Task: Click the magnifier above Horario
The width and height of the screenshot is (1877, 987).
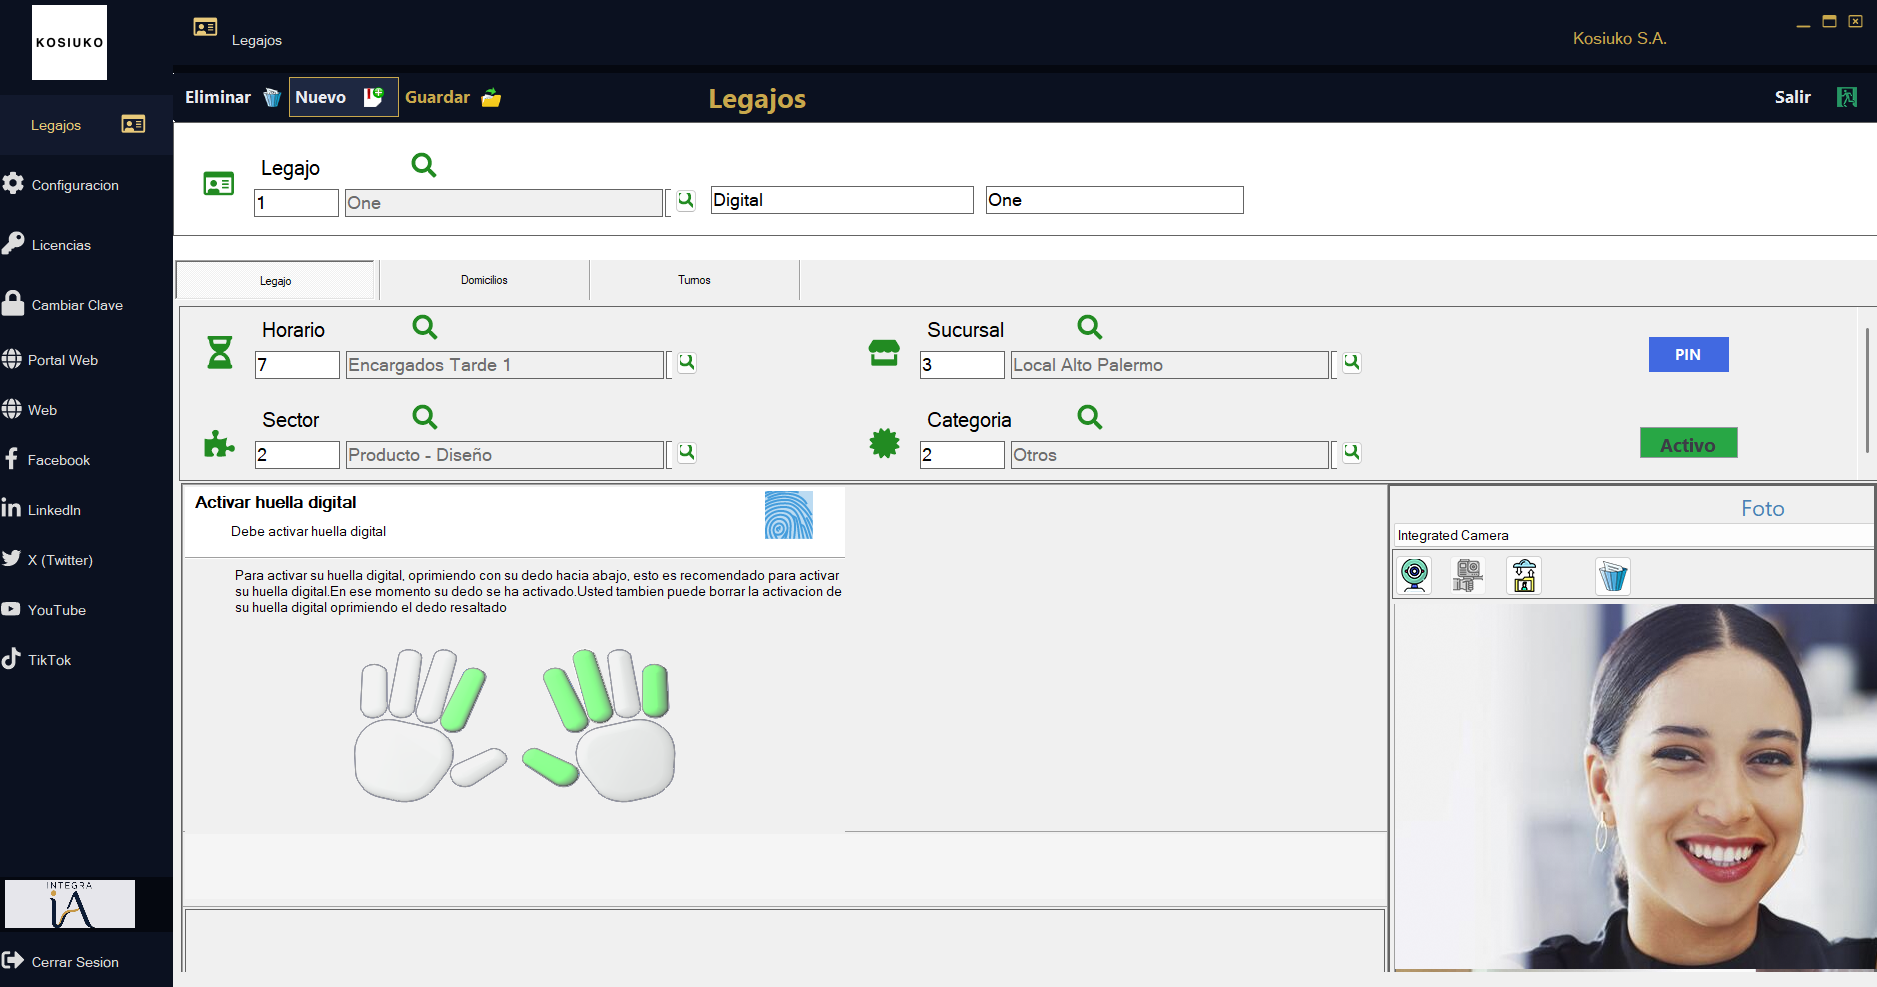Action: (x=424, y=327)
